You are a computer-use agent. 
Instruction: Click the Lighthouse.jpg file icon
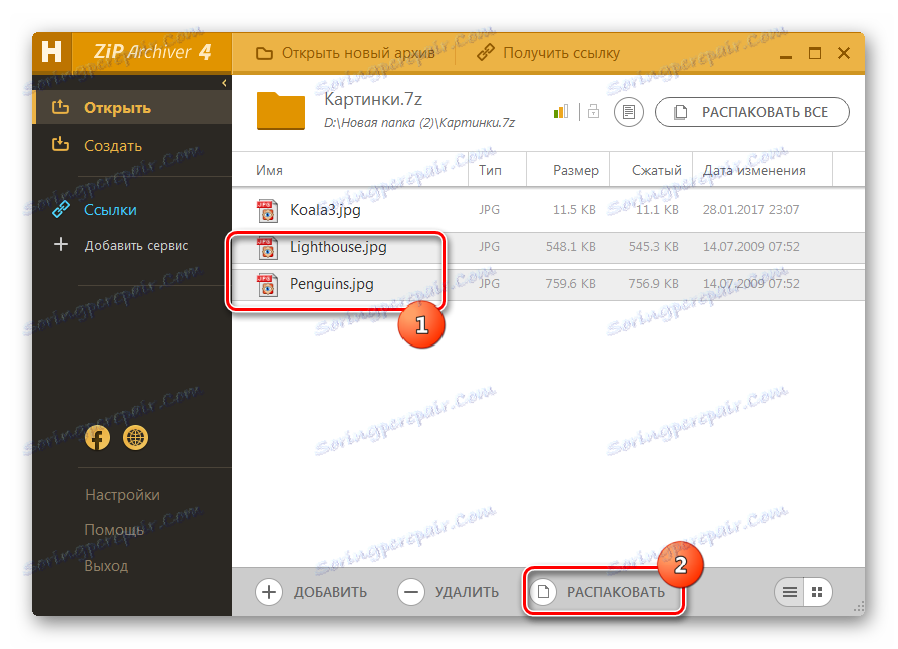[x=267, y=248]
